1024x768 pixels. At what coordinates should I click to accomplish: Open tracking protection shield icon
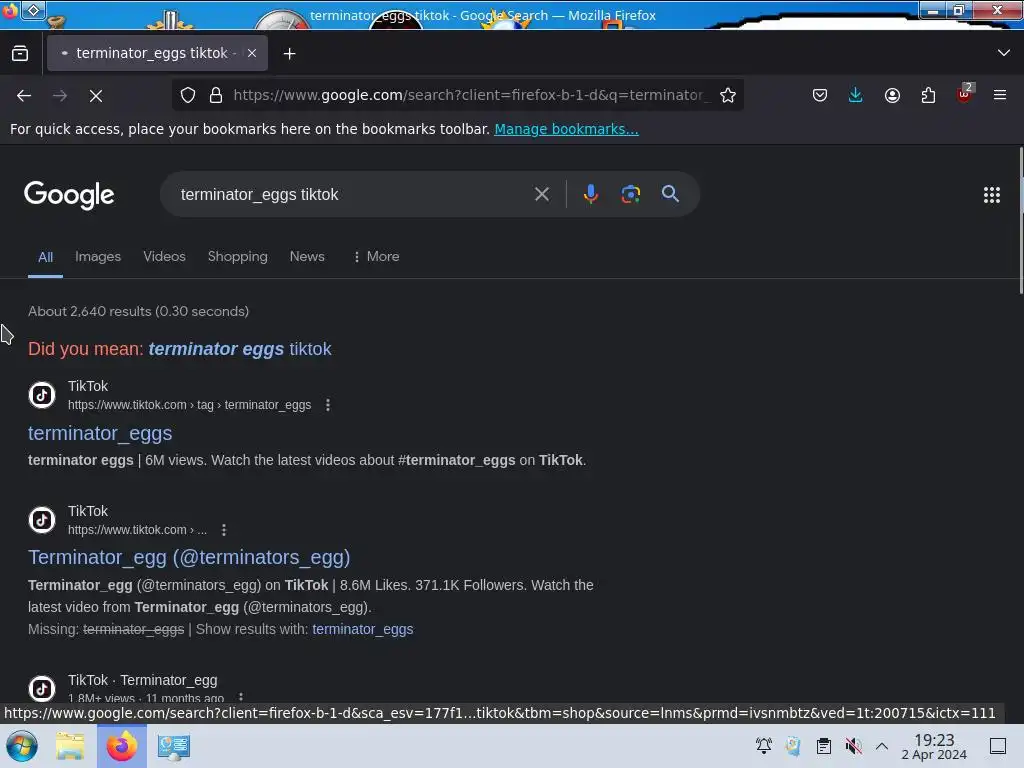[188, 95]
